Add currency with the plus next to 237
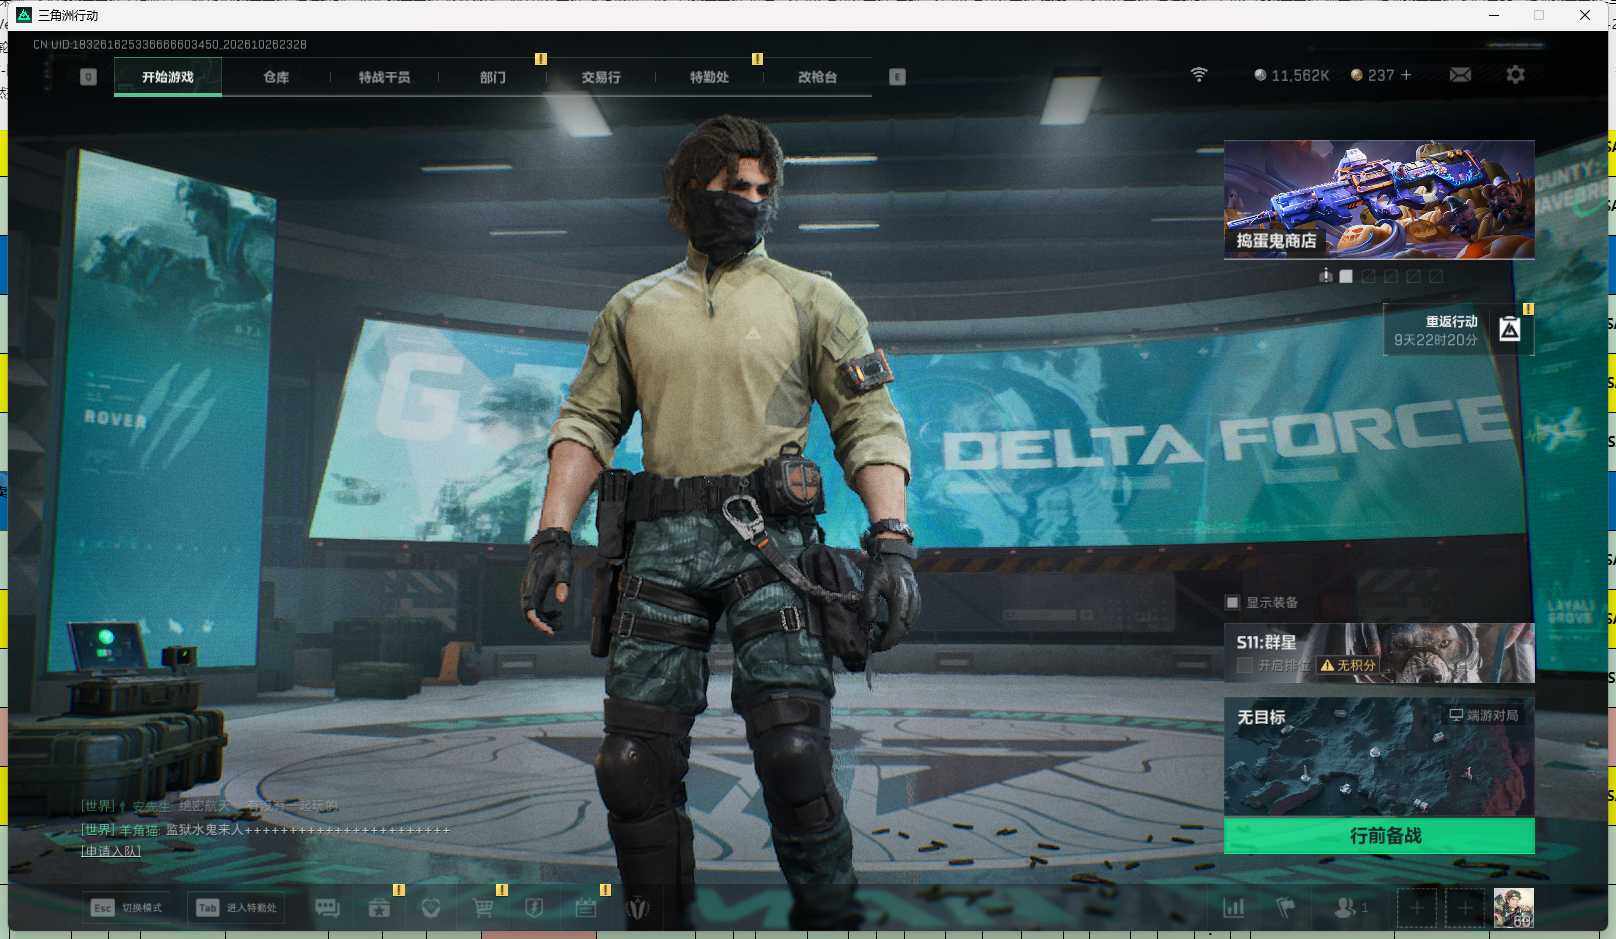The image size is (1616, 939). (1406, 75)
